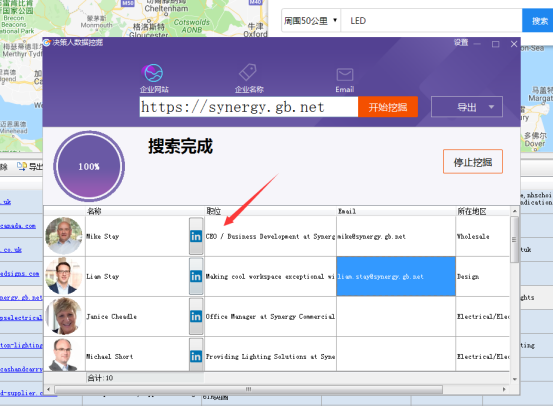
Task: Click the Making cool workspace position cell
Action: coord(270,276)
